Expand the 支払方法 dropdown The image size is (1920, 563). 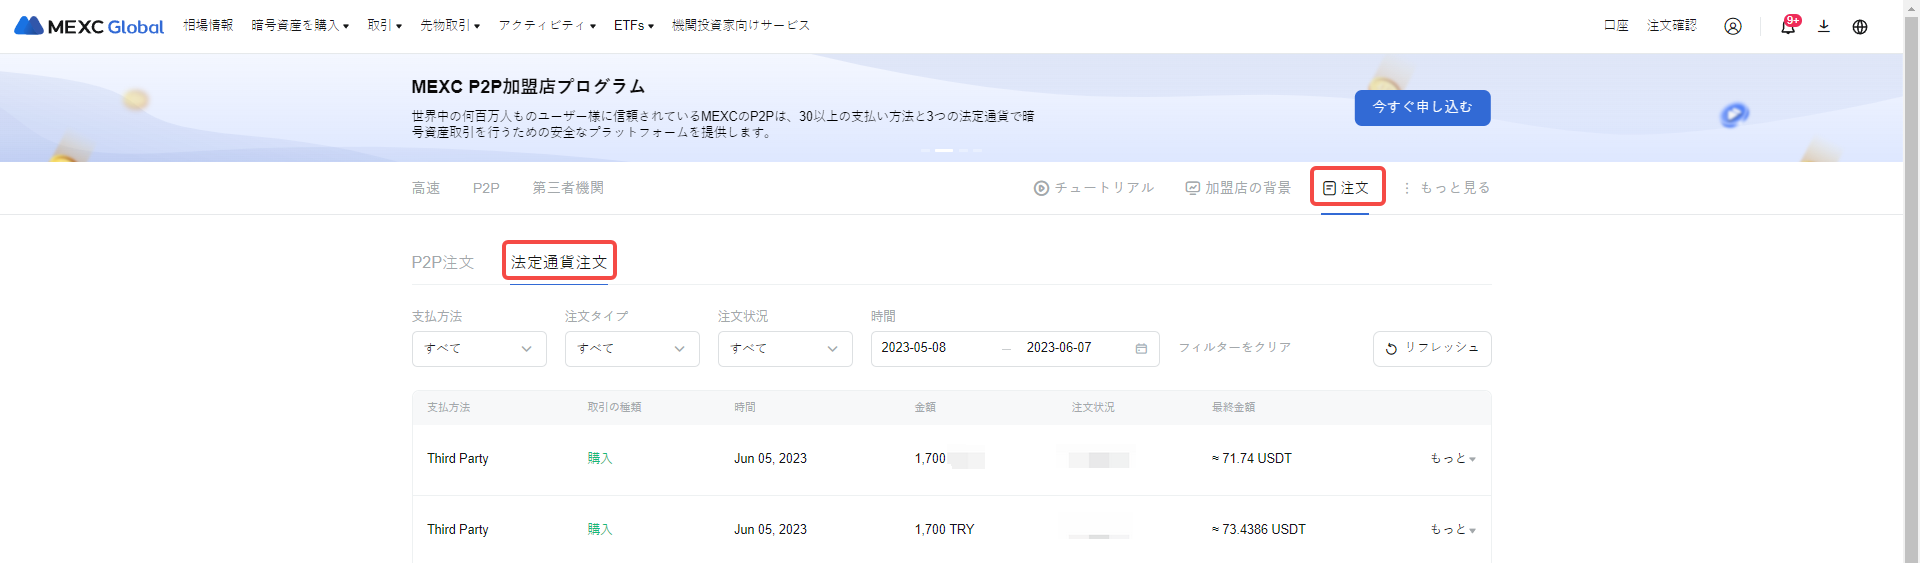coord(479,348)
